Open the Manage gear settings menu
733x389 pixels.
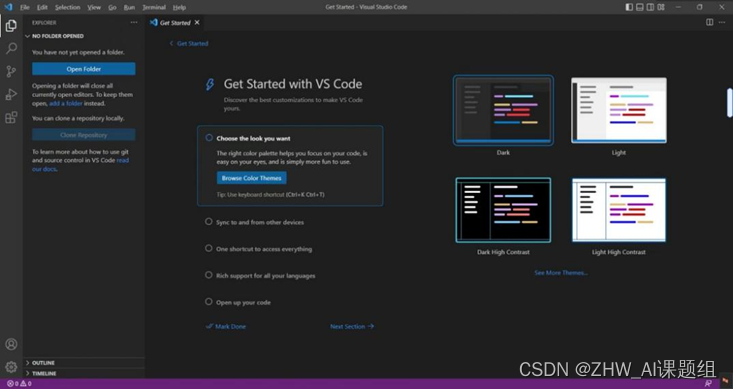pyautogui.click(x=11, y=367)
